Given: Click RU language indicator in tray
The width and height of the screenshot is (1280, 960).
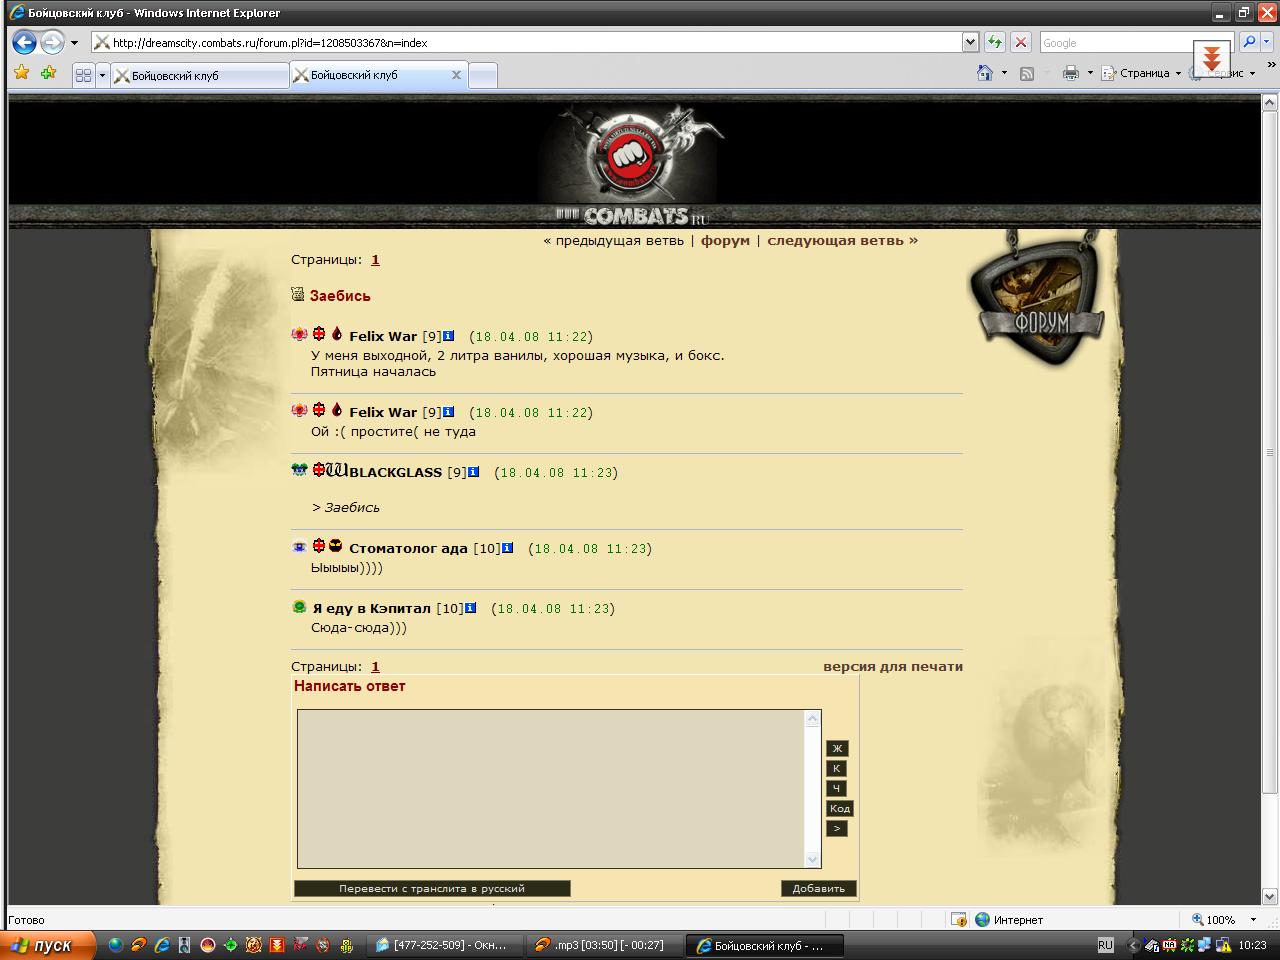Looking at the screenshot, I should pyautogui.click(x=1105, y=945).
